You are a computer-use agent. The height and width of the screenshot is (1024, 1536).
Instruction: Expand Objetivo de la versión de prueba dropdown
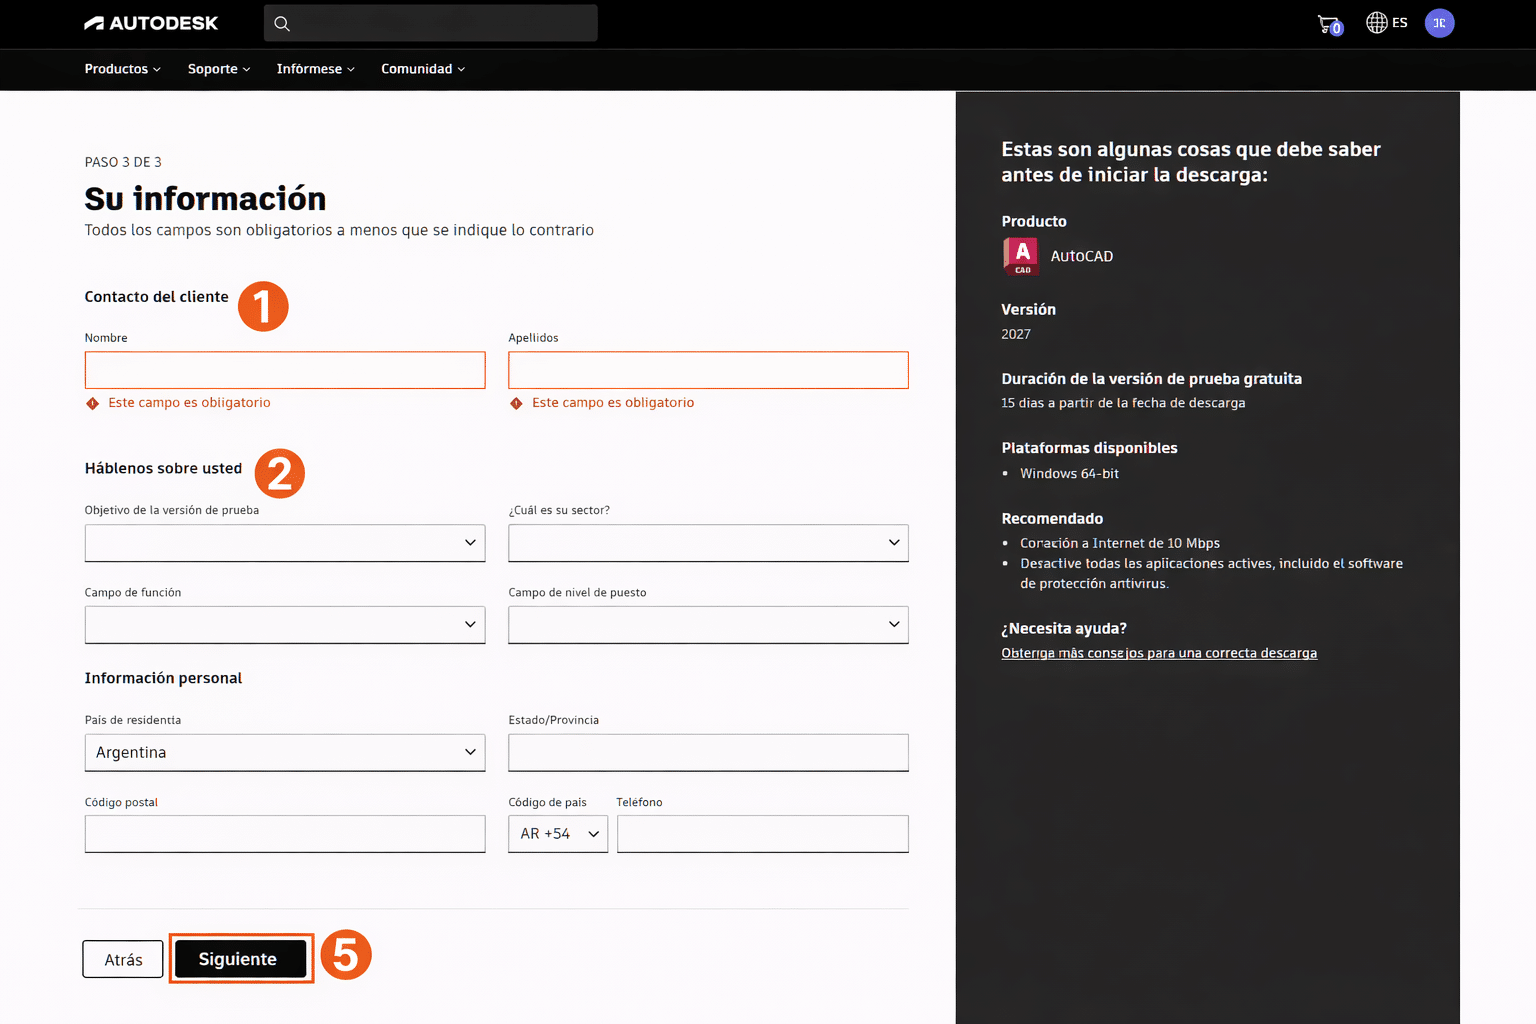(x=285, y=543)
